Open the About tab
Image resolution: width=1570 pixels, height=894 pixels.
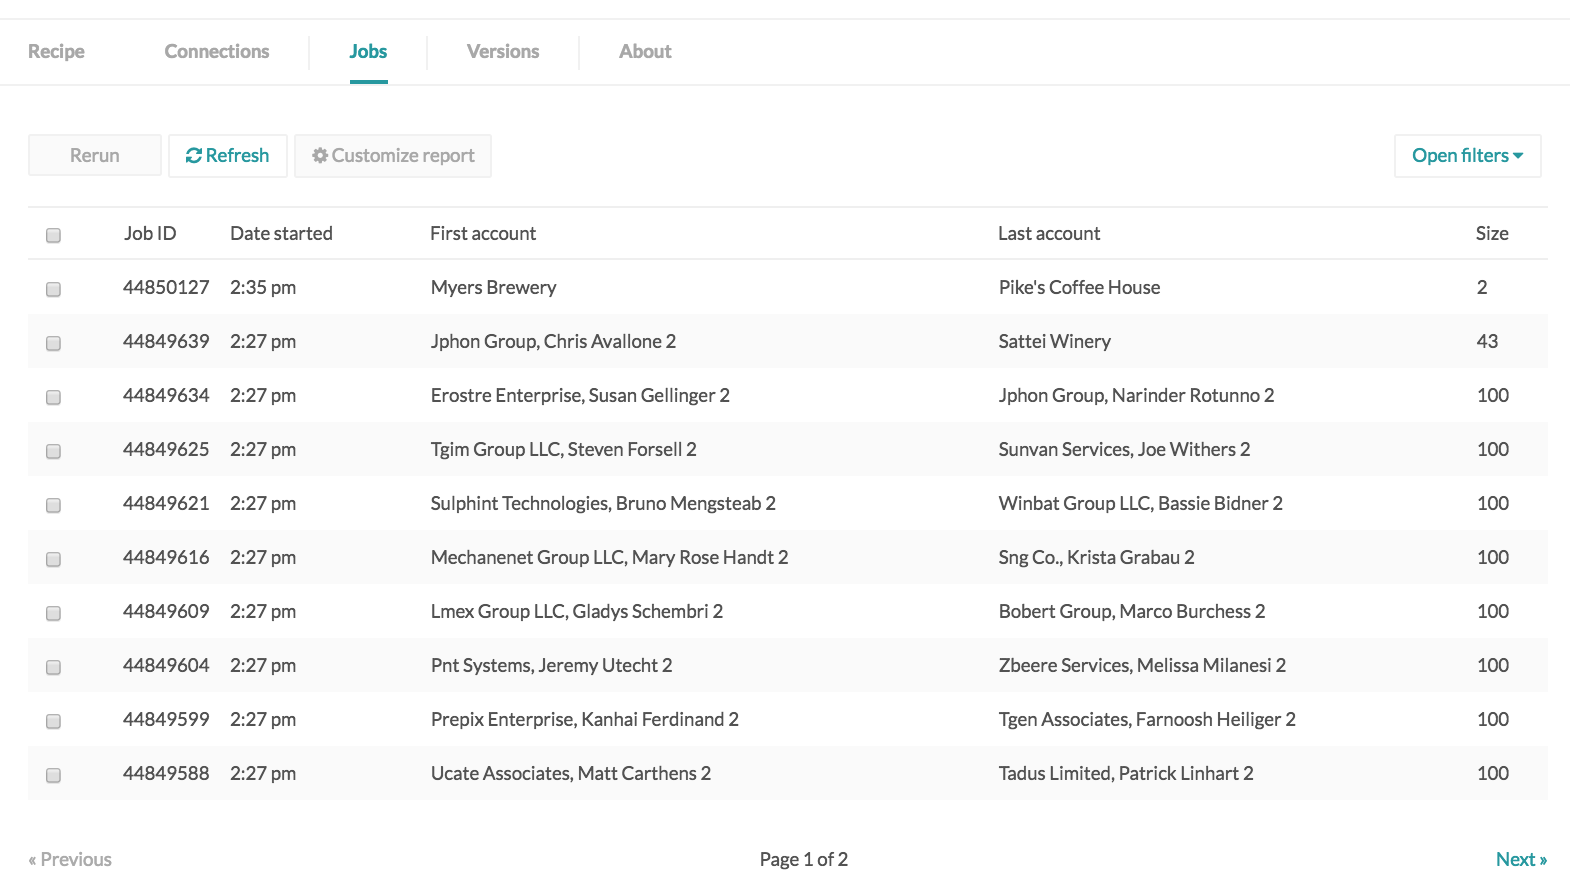(x=644, y=52)
